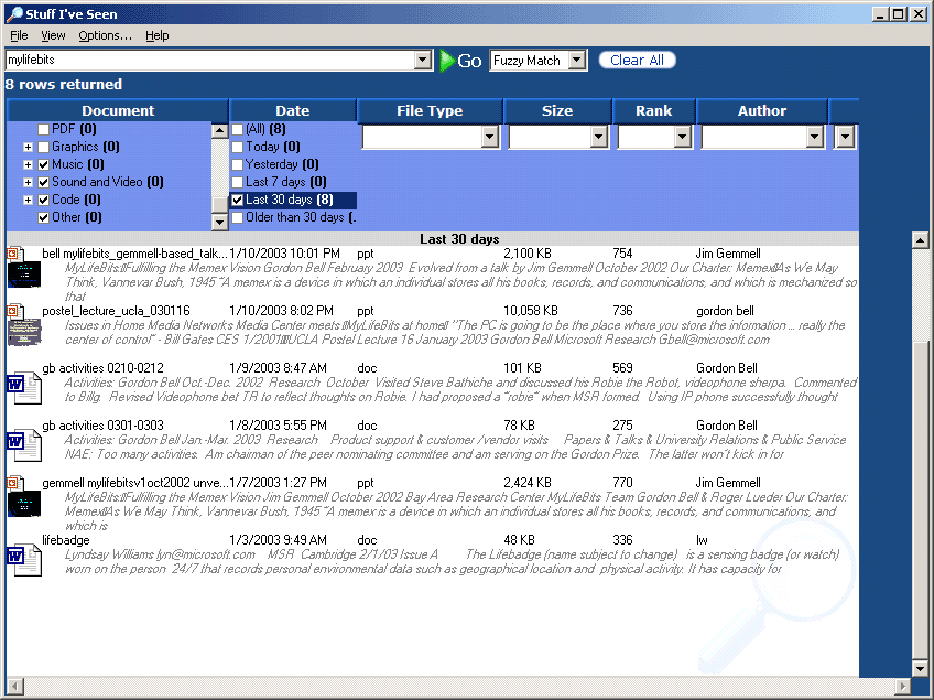Open the gb activities 0210-0212 Word icon
Image resolution: width=934 pixels, height=700 pixels.
click(x=23, y=385)
